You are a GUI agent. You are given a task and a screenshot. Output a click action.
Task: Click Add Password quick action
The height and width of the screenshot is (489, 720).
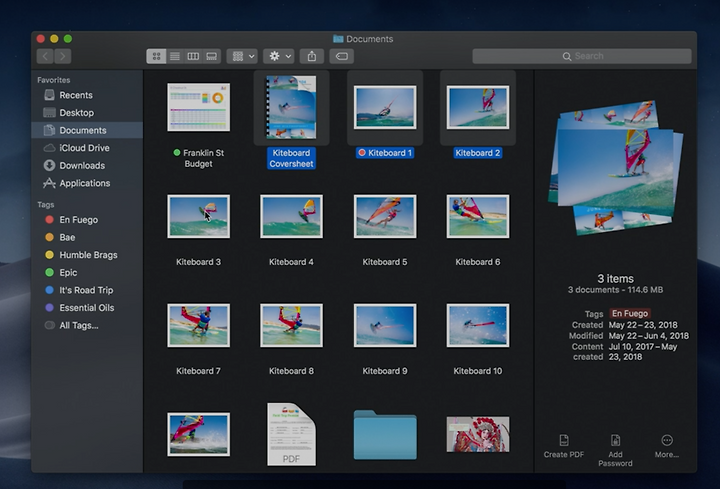click(x=615, y=450)
